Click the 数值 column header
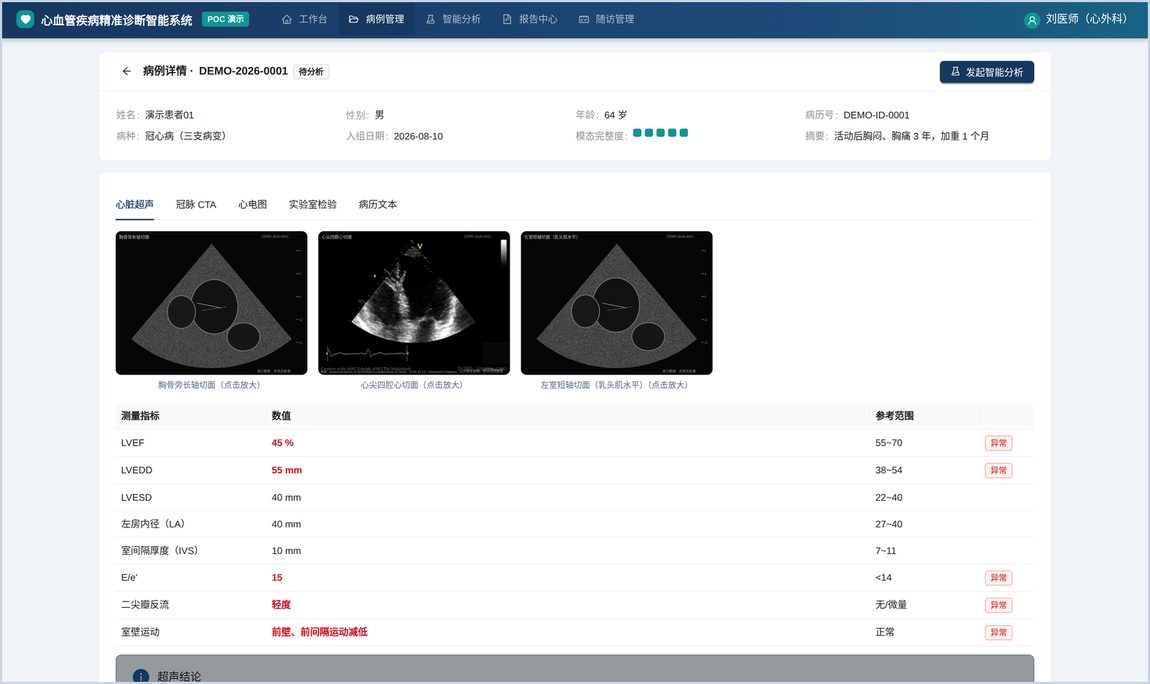 point(281,416)
